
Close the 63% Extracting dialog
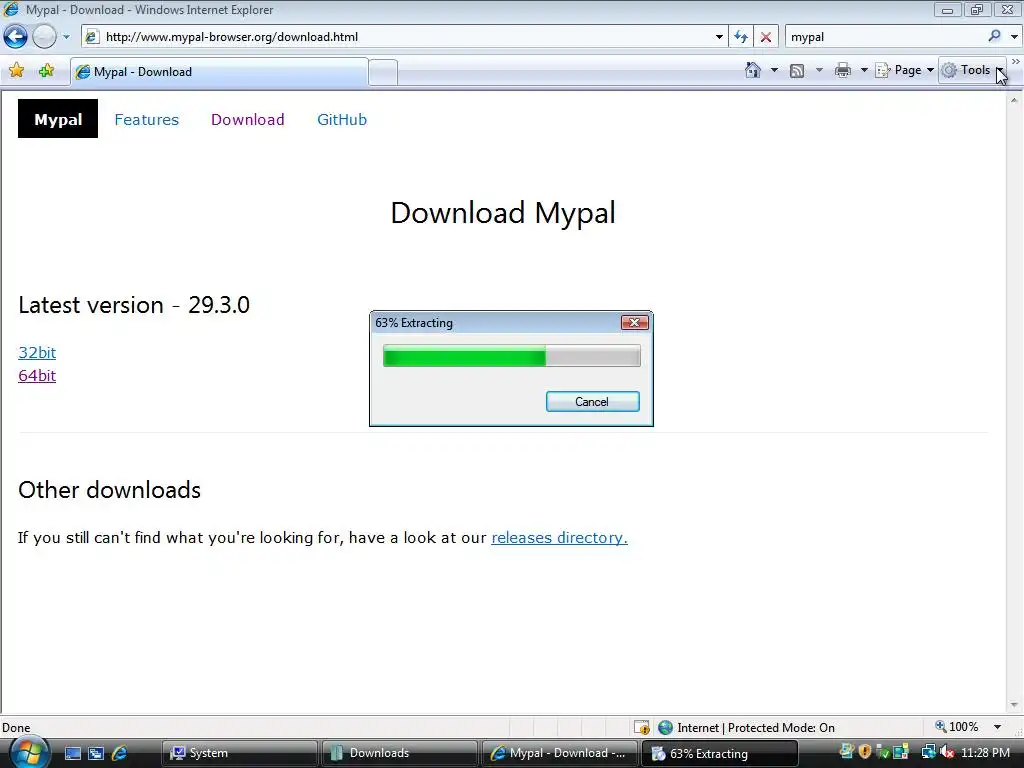tap(634, 323)
